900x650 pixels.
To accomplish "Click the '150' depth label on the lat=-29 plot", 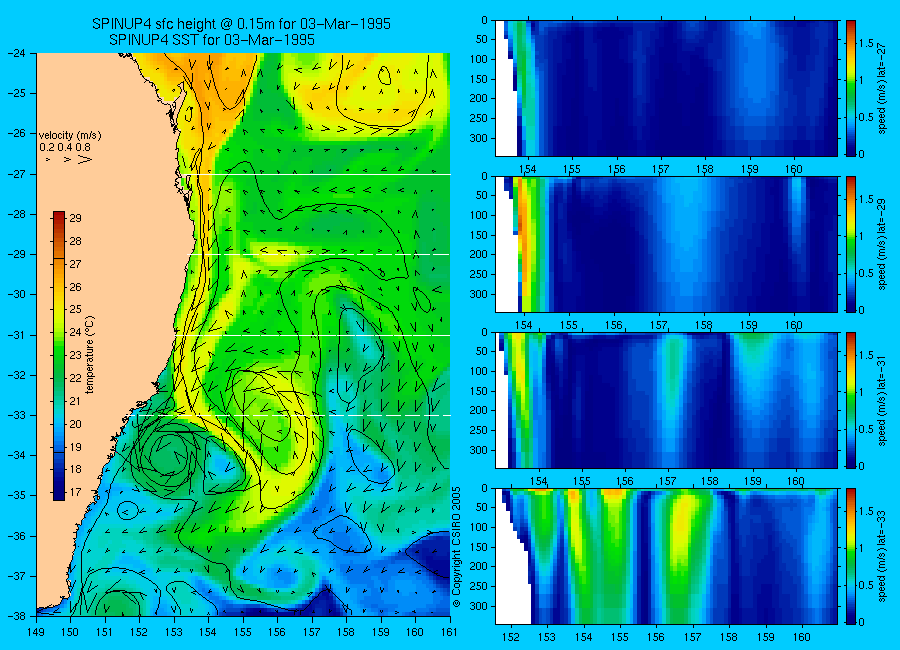I will pyautogui.click(x=479, y=235).
